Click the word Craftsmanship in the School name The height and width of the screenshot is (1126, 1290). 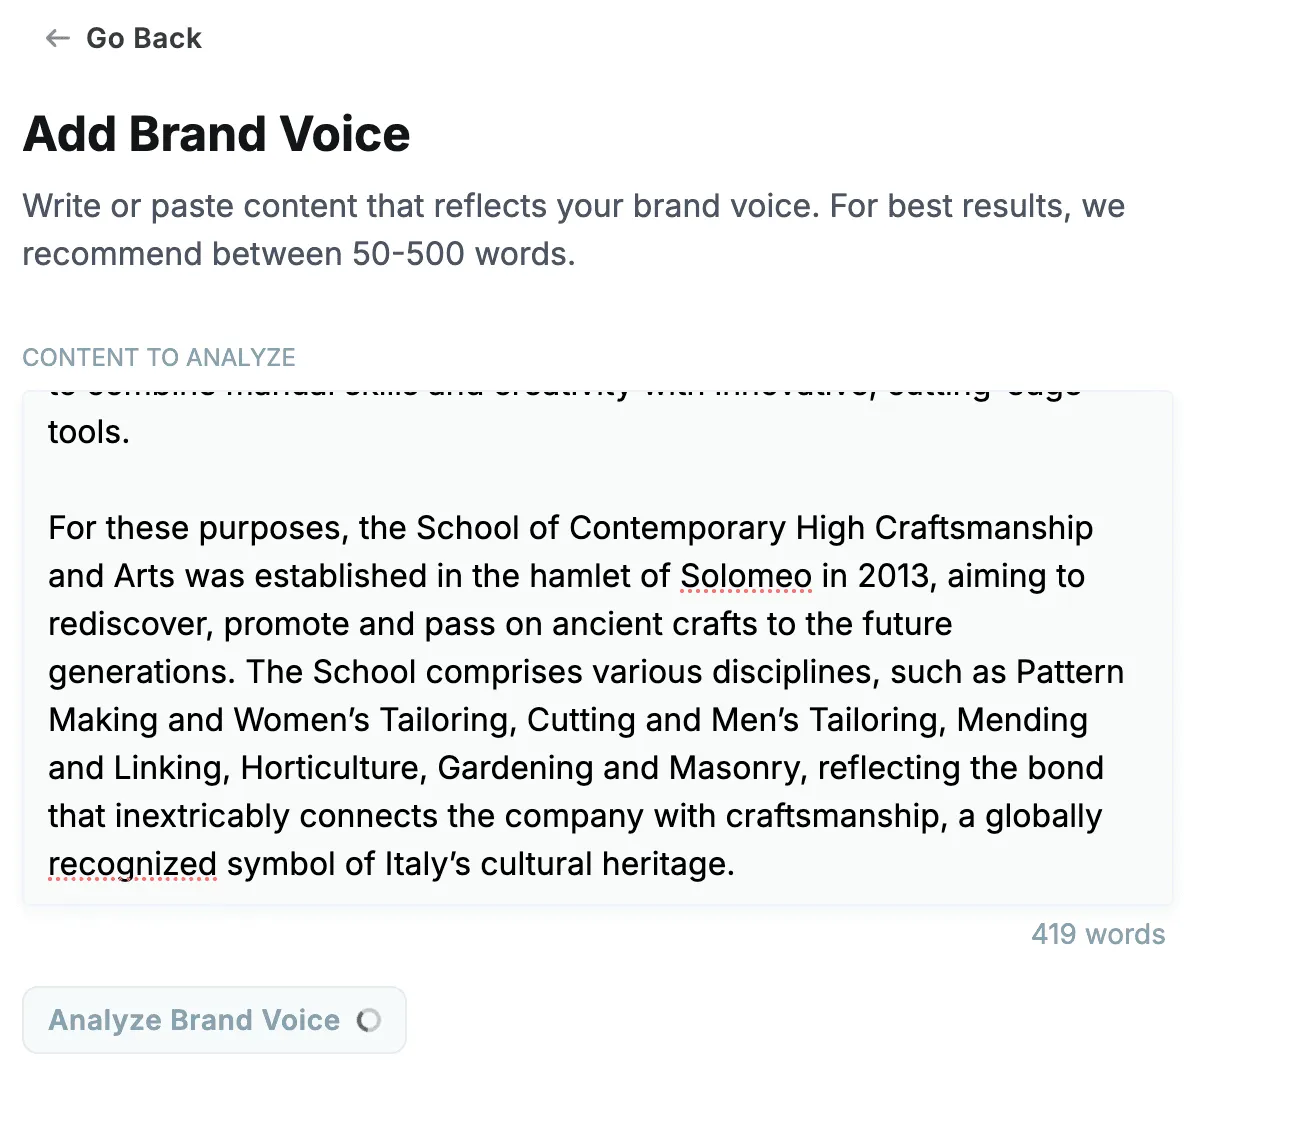[x=984, y=528]
